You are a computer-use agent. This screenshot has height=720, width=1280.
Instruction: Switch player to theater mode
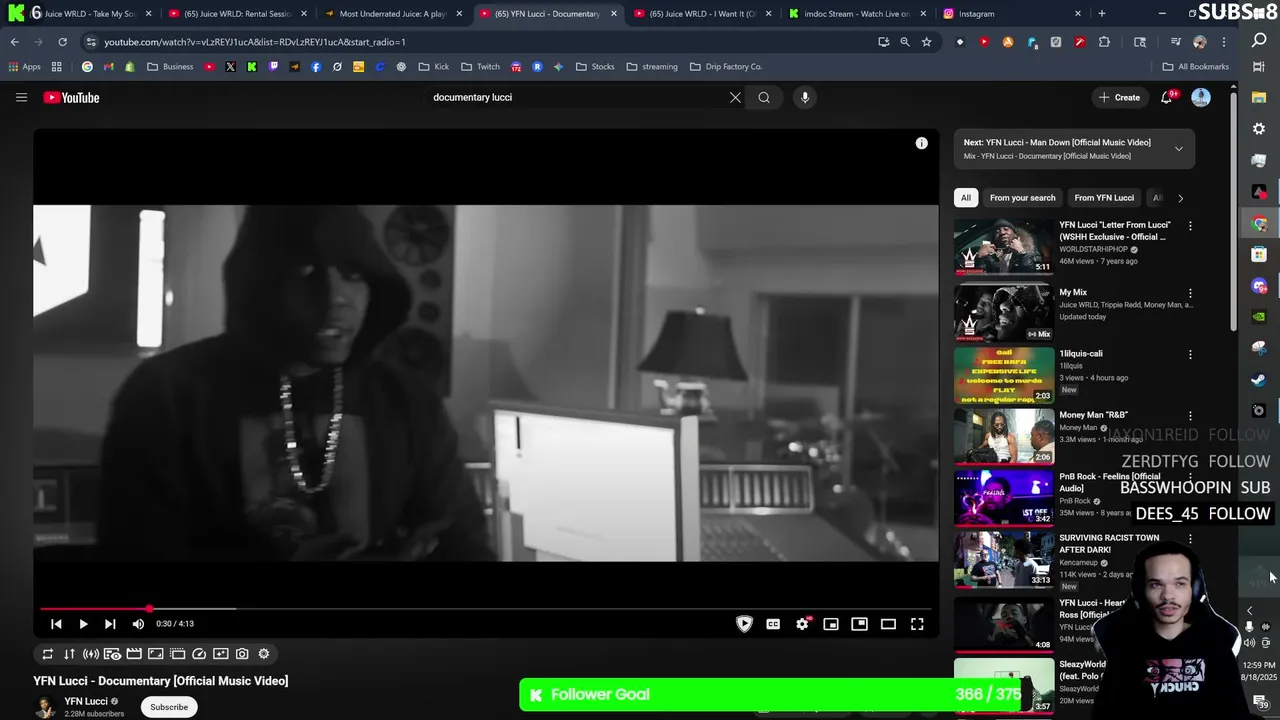point(888,624)
